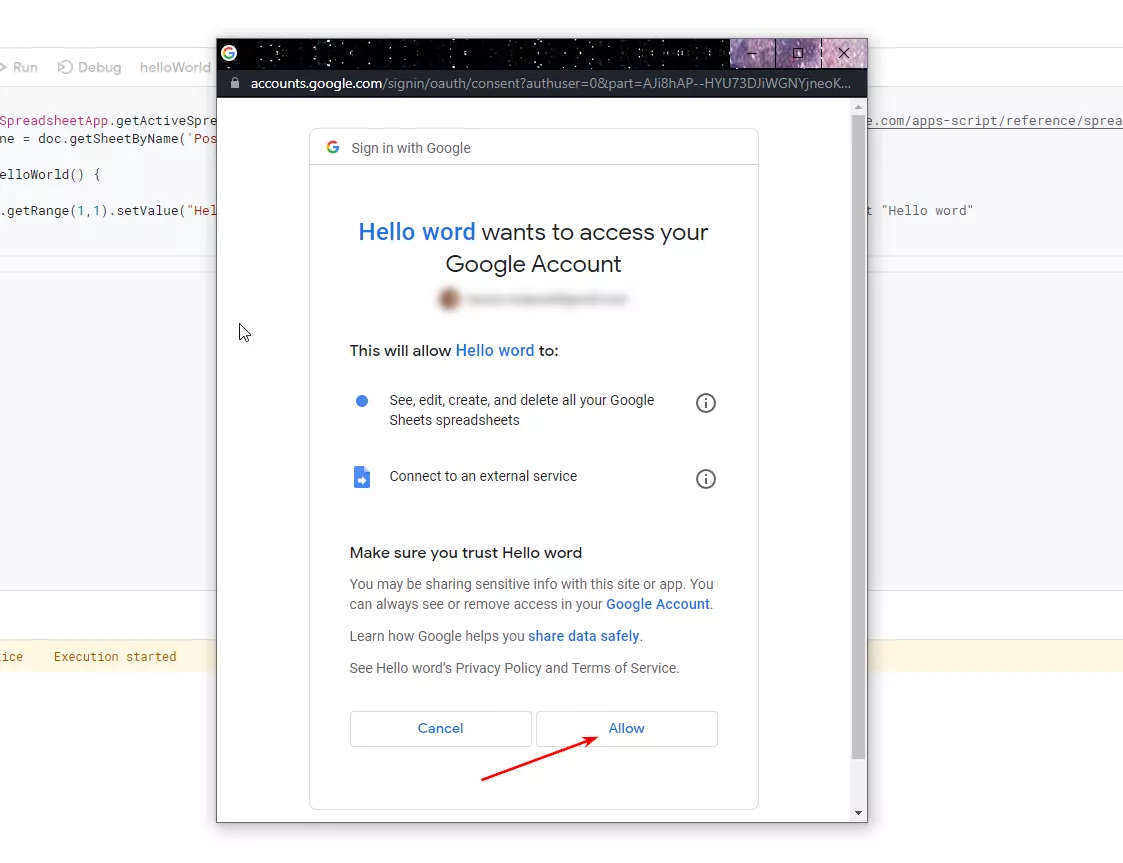Click the popup vertical scrollbar thumb
Image resolution: width=1123 pixels, height=863 pixels.
(858, 437)
